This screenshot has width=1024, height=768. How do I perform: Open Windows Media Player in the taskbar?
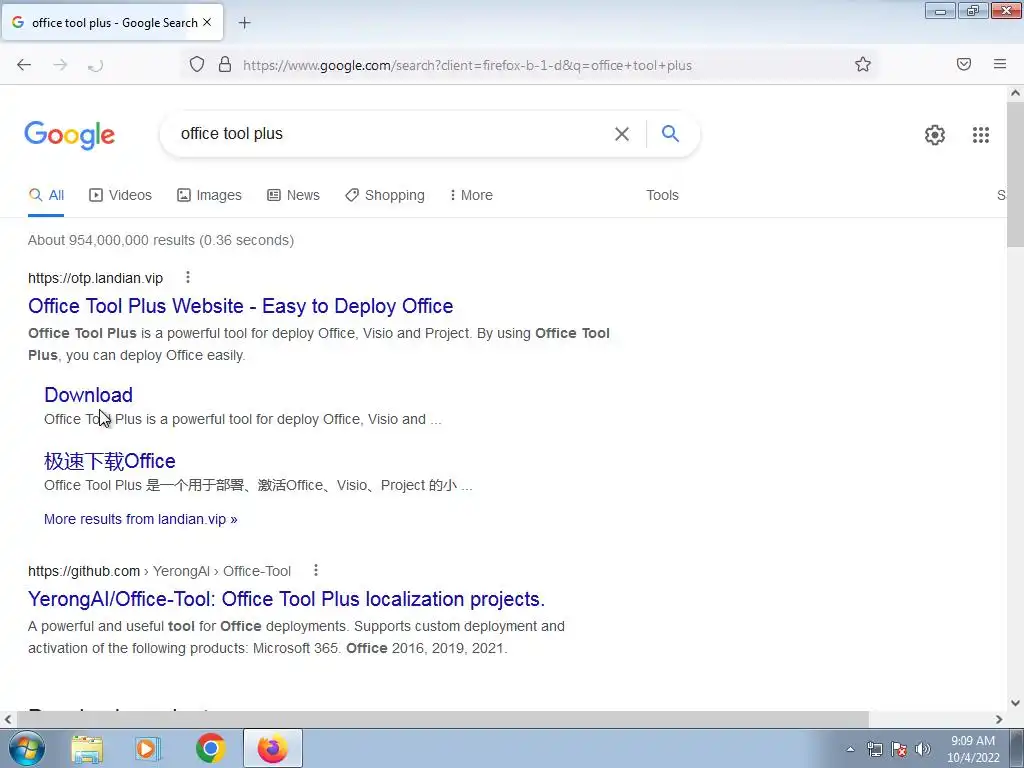148,749
